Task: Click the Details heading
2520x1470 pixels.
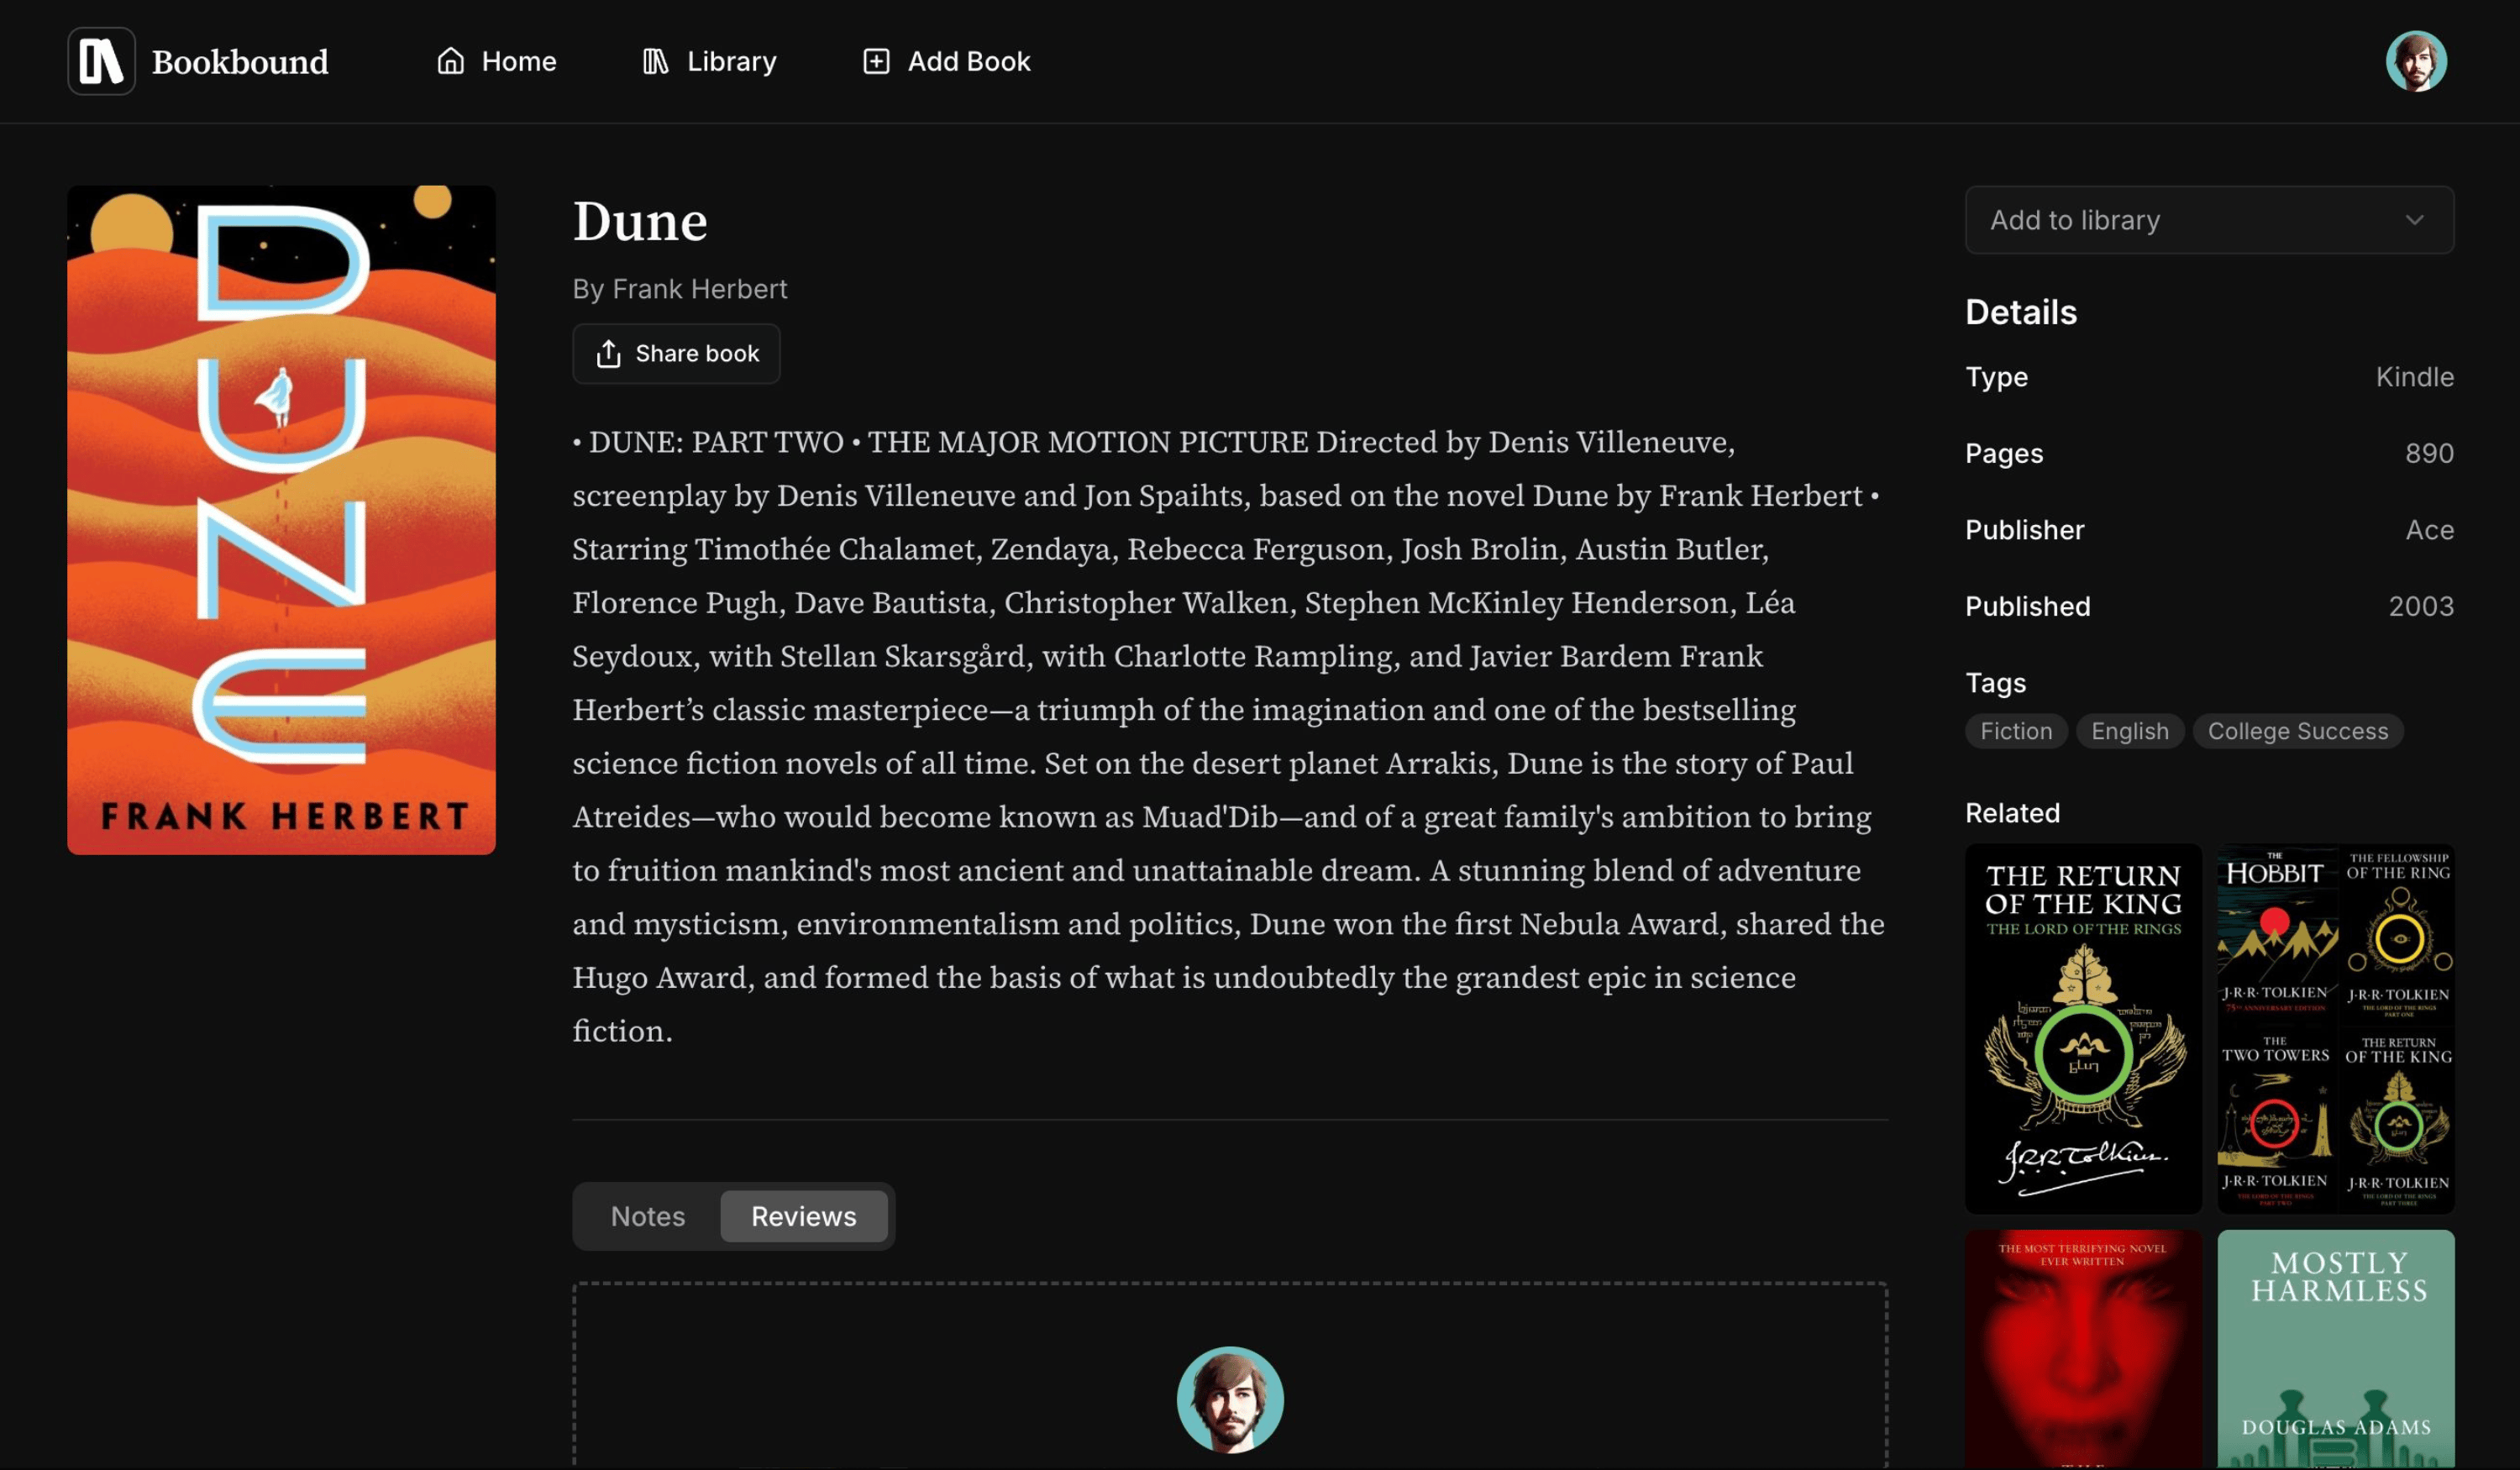Action: click(x=2021, y=312)
